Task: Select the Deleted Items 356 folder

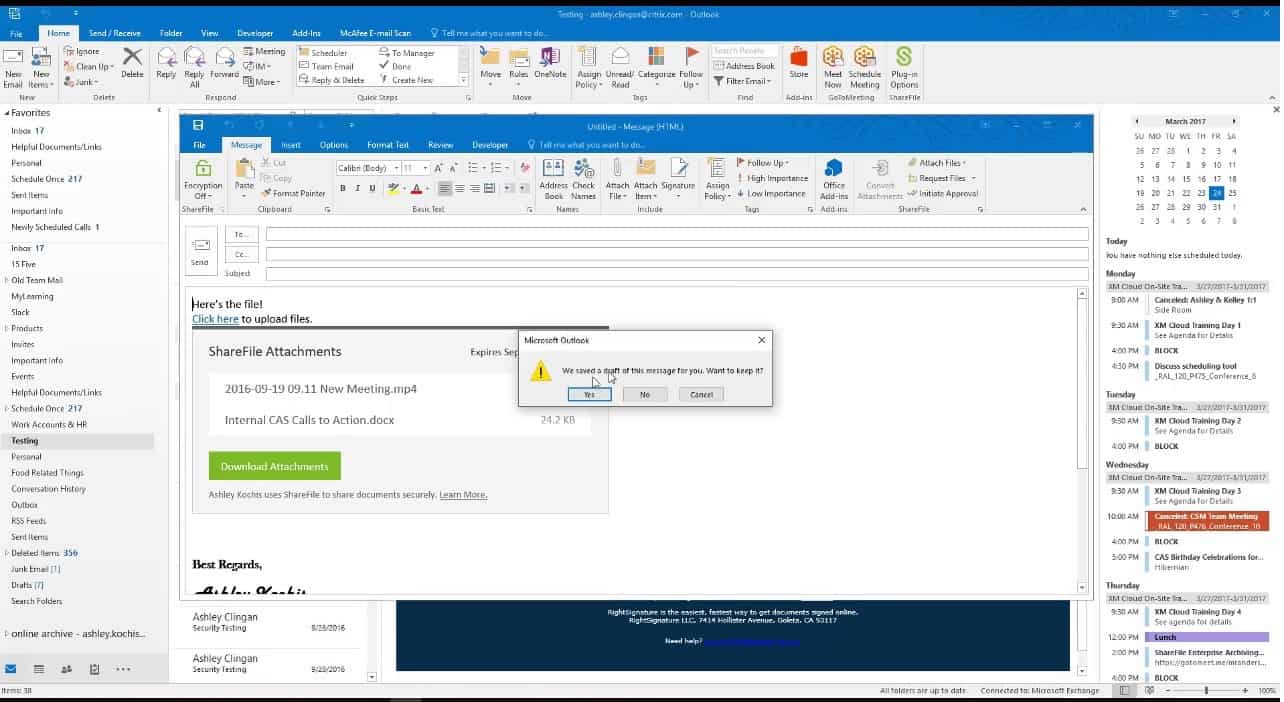Action: (x=44, y=553)
